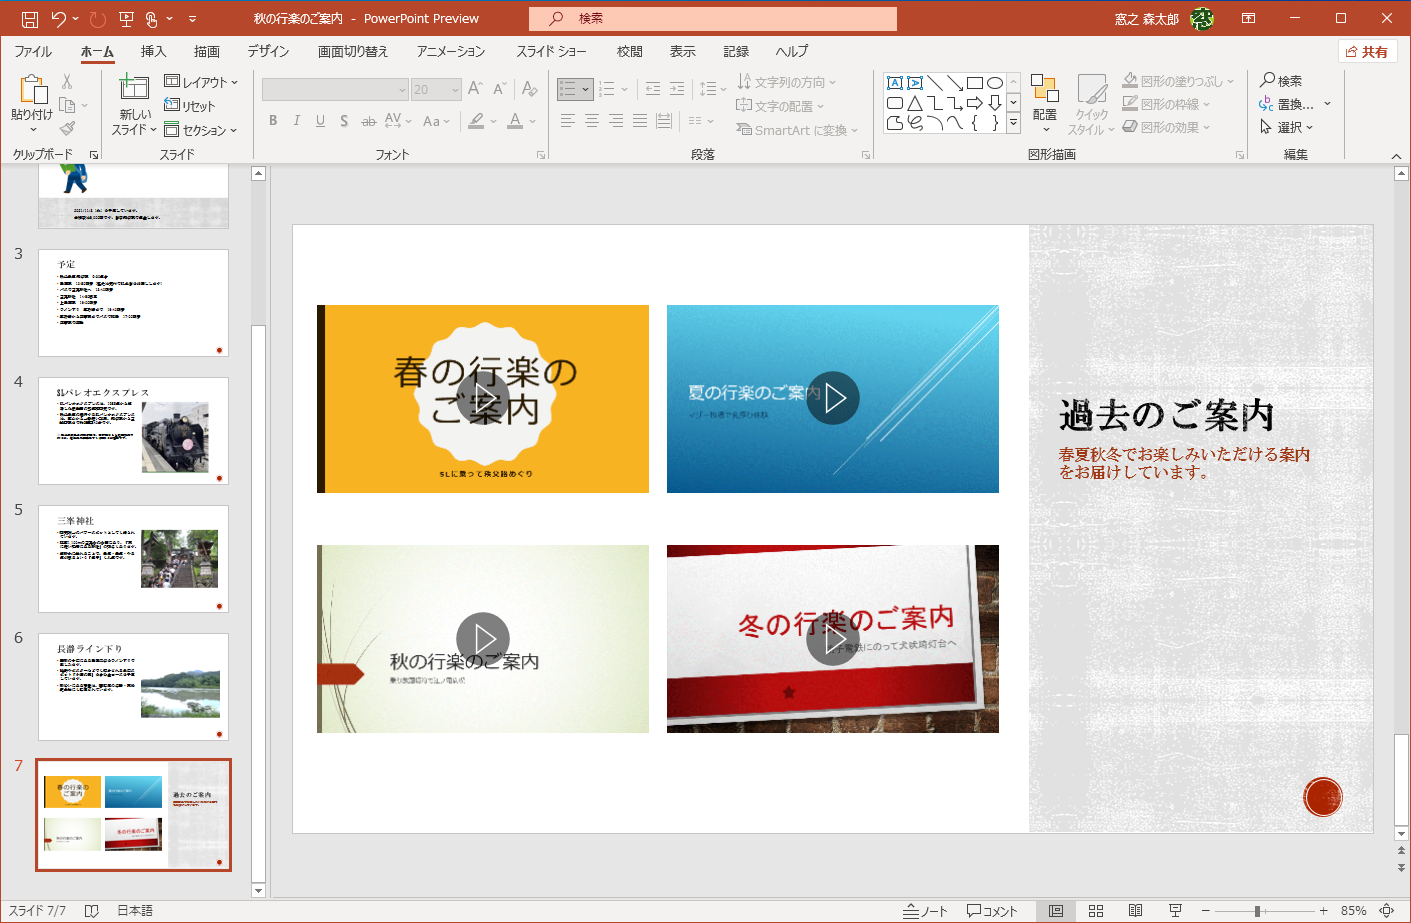Viewport: 1411px width, 923px height.
Task: Collapse the ribbon with the chevron
Action: (1396, 156)
